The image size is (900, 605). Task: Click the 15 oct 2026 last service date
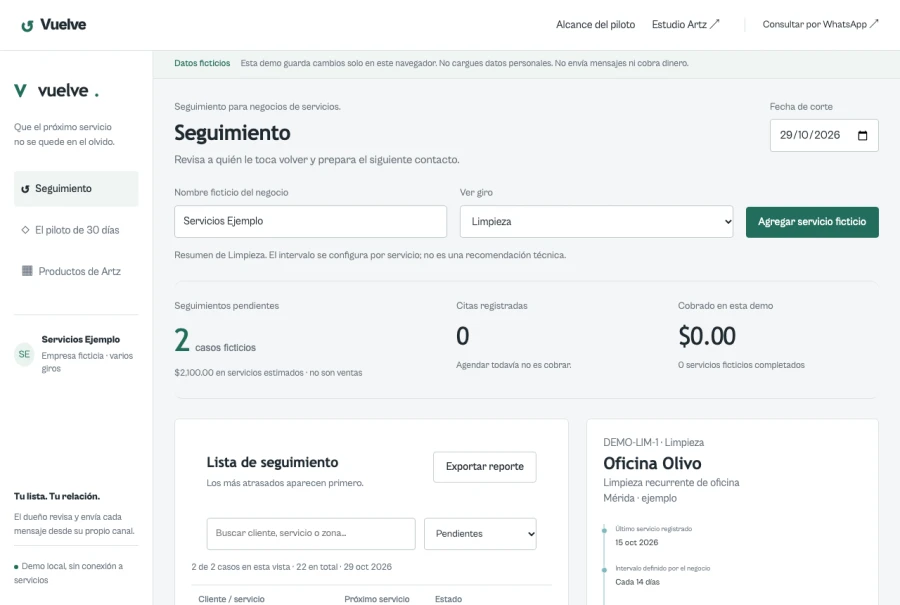point(637,542)
